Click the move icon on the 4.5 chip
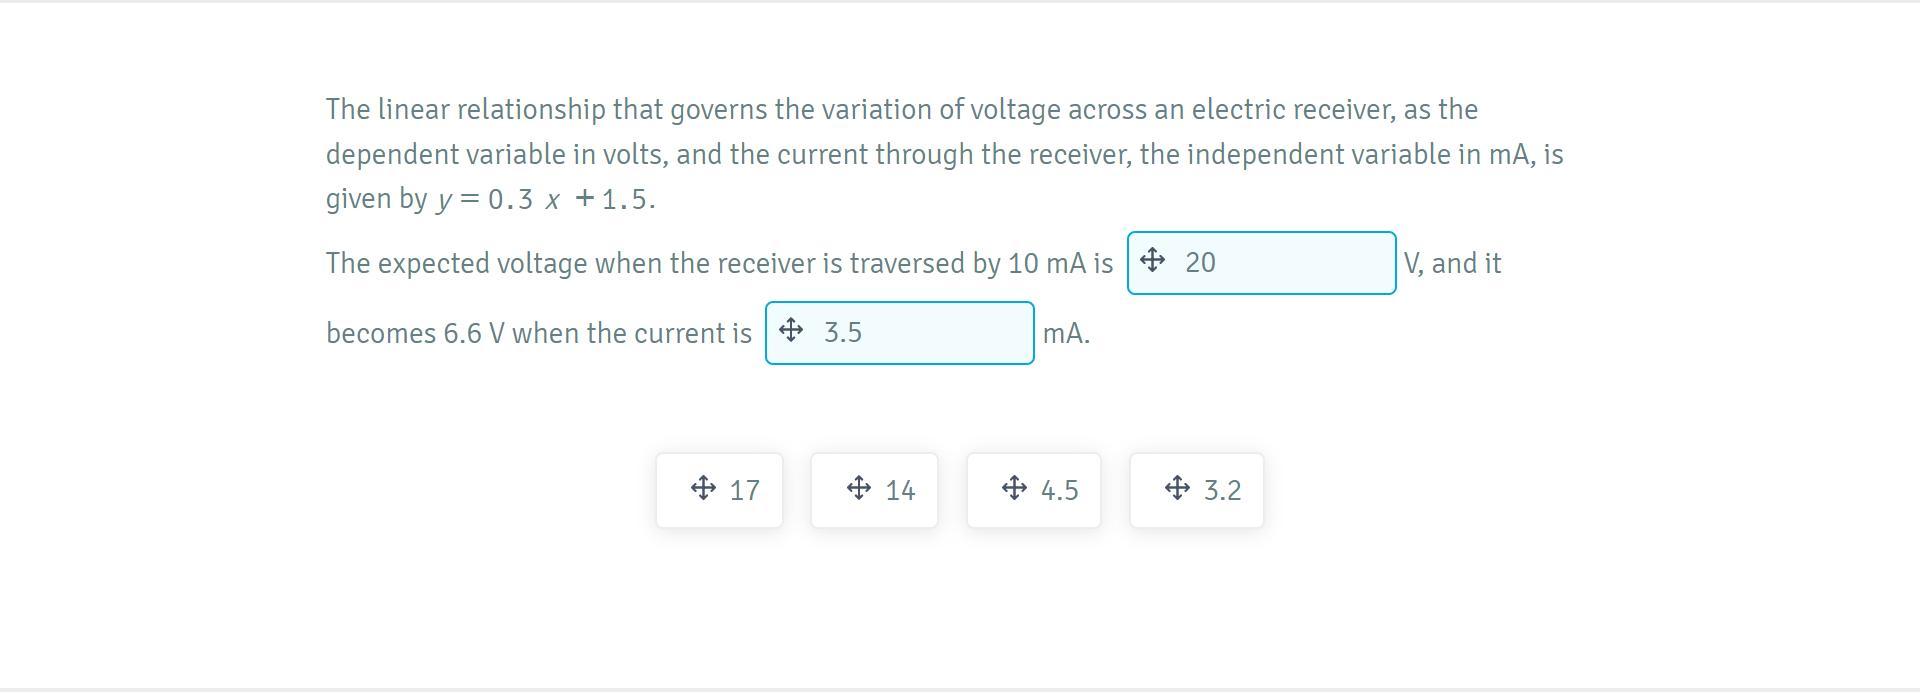The height and width of the screenshot is (694, 1920). tap(1014, 489)
